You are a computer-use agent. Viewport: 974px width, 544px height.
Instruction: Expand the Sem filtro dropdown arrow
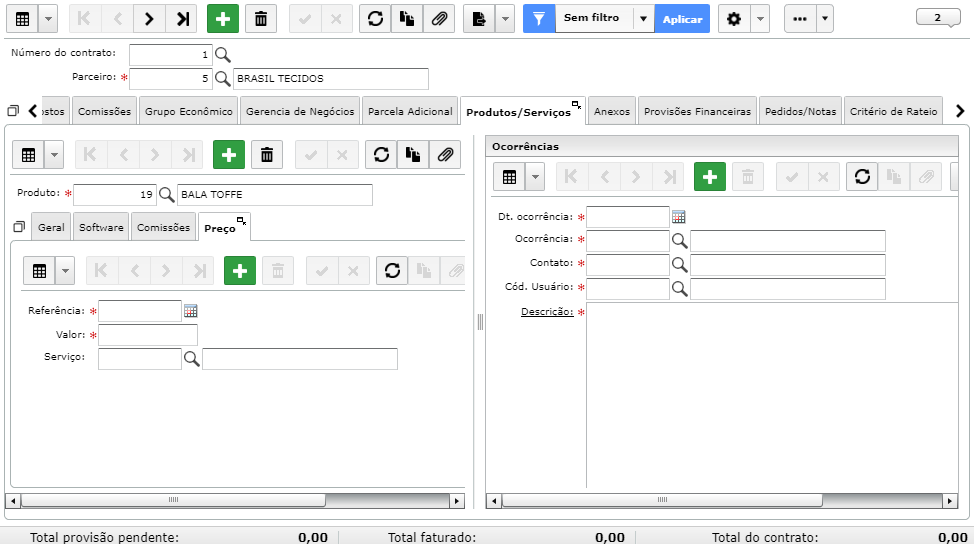[x=644, y=19]
